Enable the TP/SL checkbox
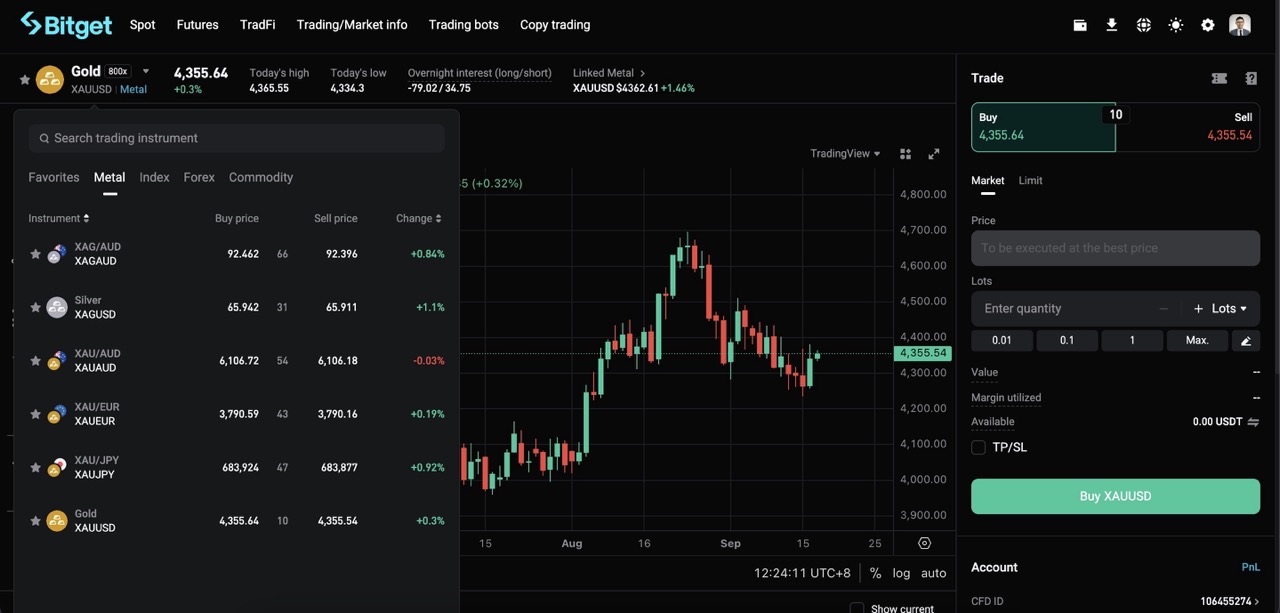Viewport: 1280px width, 613px height. (978, 447)
